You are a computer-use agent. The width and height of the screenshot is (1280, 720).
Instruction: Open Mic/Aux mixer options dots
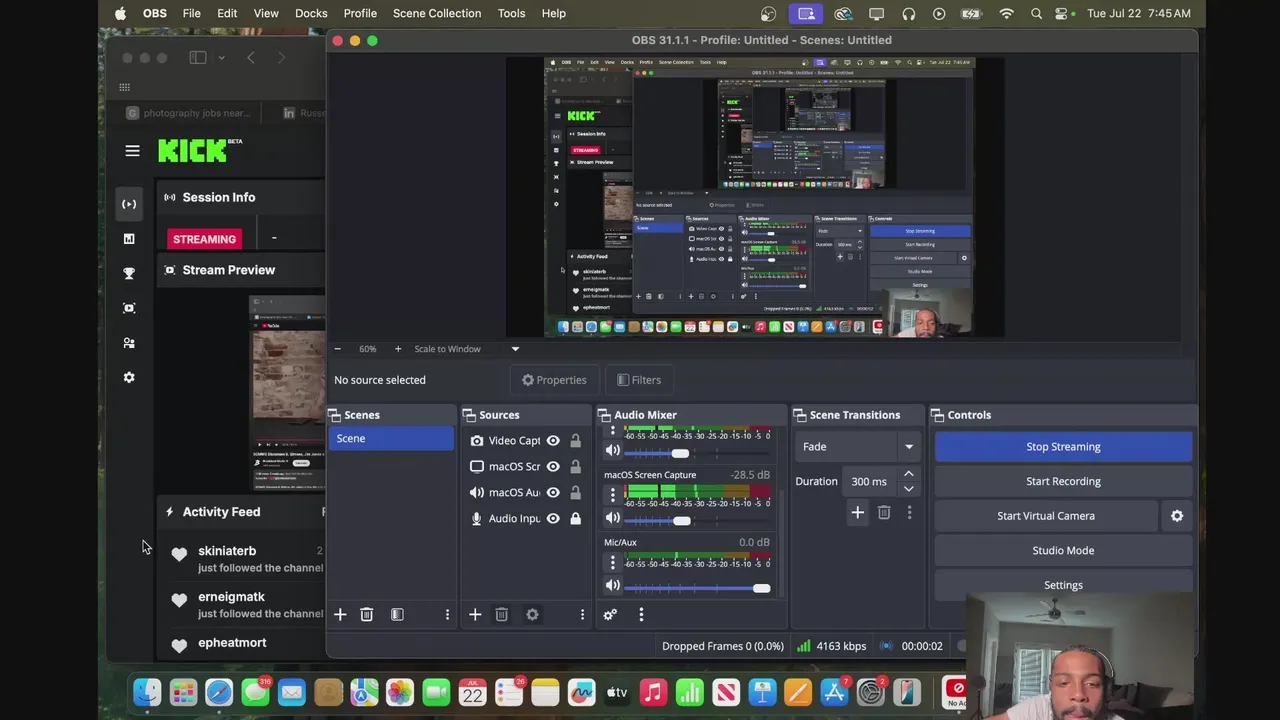(613, 562)
